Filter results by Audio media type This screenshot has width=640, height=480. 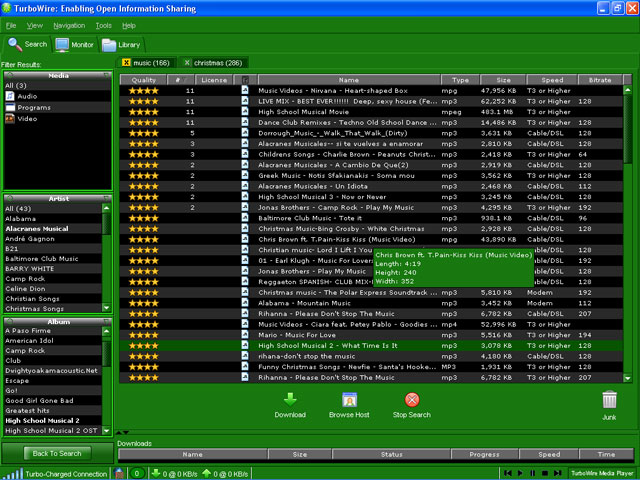(28, 96)
